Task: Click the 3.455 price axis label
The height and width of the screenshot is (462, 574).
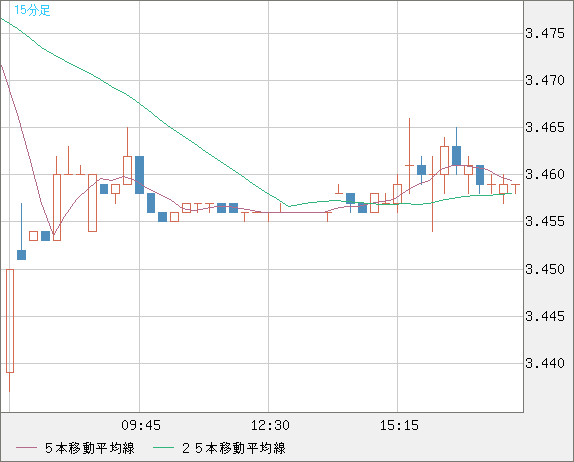Action: point(545,222)
